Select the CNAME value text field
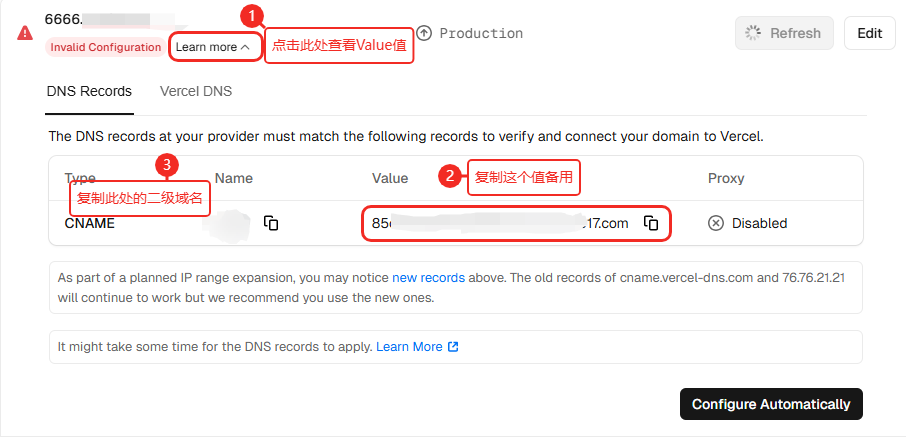Image resolution: width=906 pixels, height=437 pixels. click(x=500, y=223)
